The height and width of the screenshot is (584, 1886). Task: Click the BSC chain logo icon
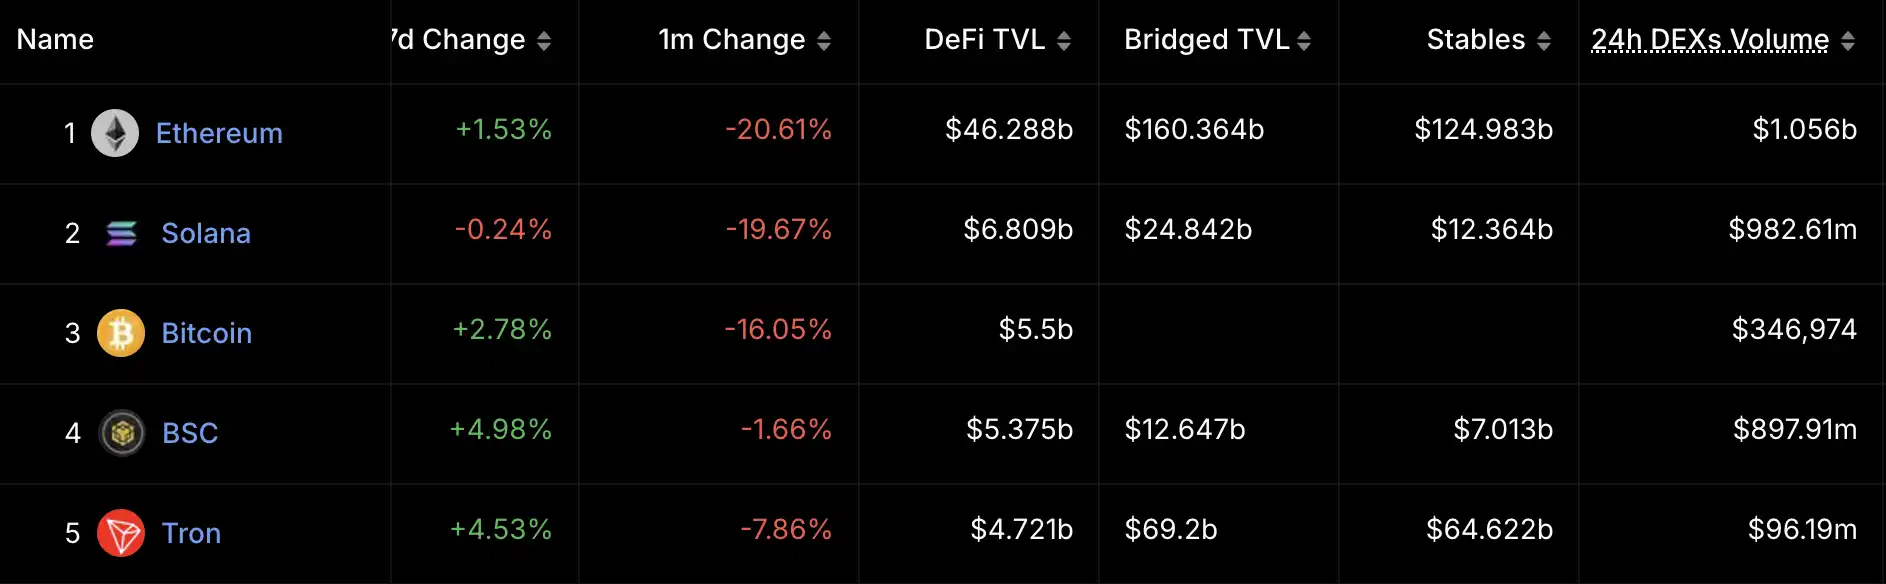[x=122, y=433]
